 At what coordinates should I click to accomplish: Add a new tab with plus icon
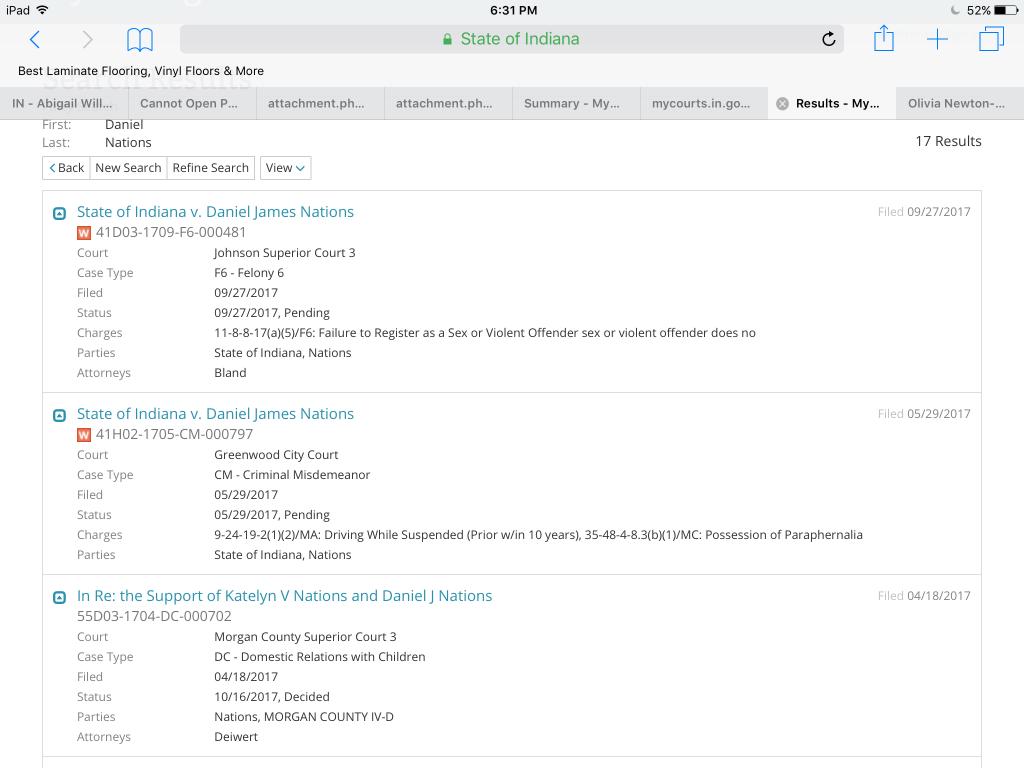(x=937, y=39)
